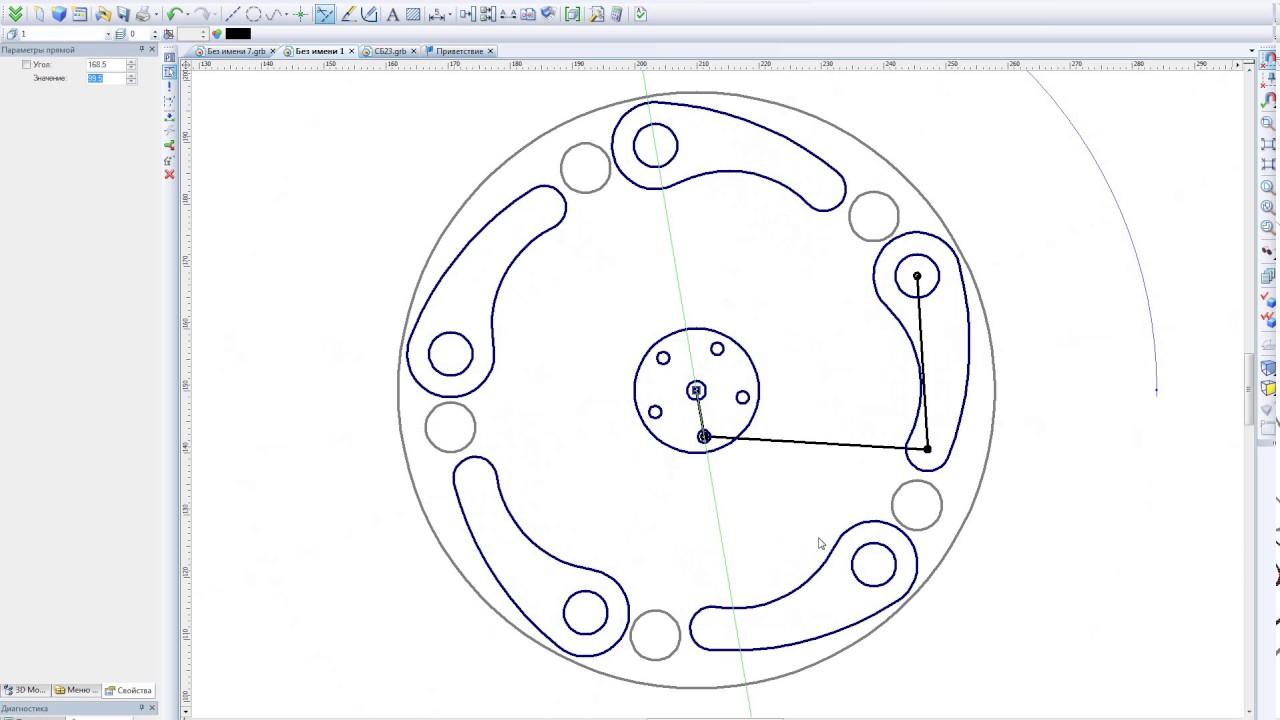
Task: Select the Hatch fill tool
Action: coord(413,14)
